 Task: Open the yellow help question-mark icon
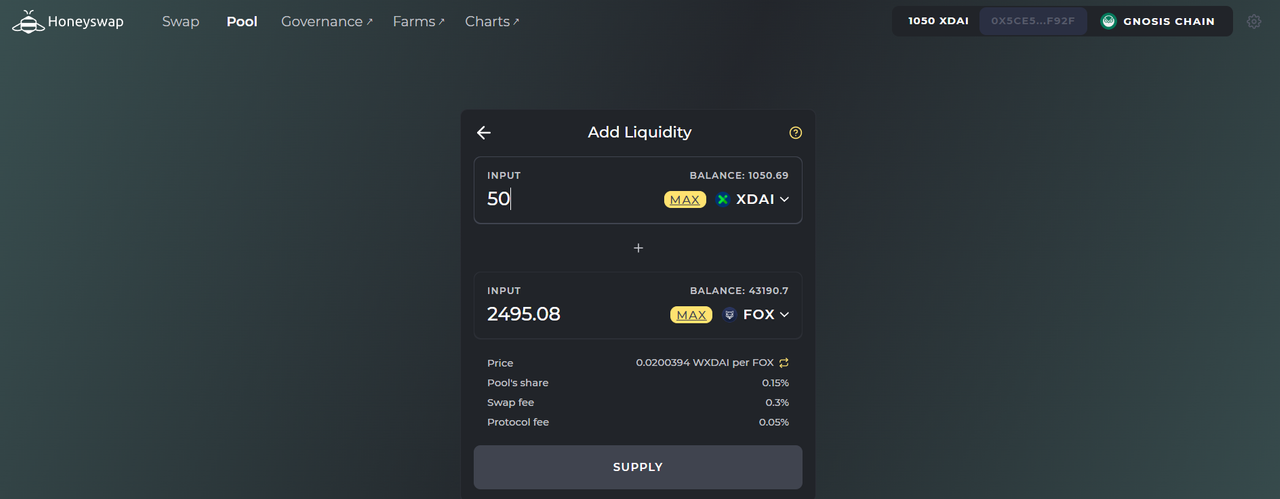click(795, 132)
